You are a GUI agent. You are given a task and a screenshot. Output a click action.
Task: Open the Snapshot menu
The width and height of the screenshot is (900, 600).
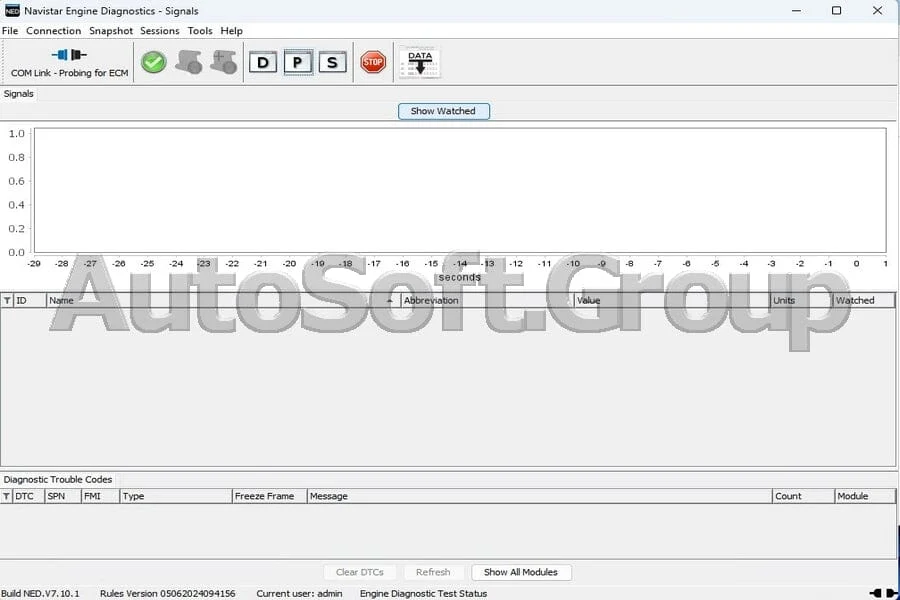click(x=111, y=31)
